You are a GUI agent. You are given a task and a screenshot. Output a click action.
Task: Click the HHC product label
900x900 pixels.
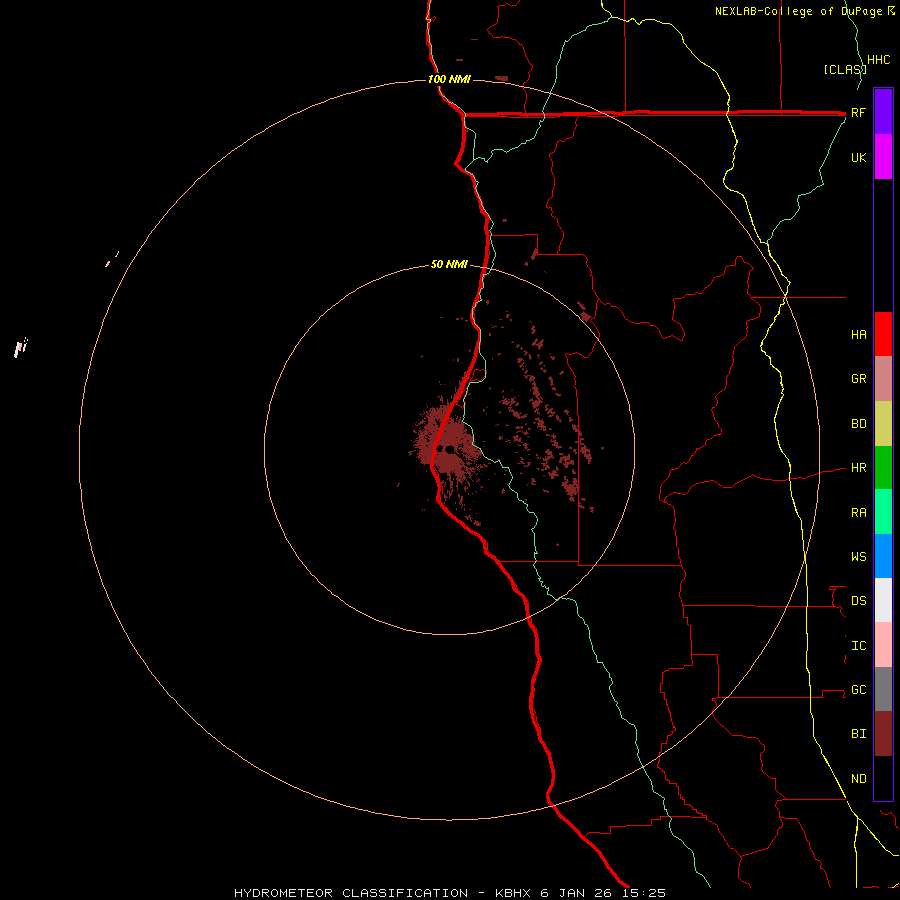click(878, 60)
